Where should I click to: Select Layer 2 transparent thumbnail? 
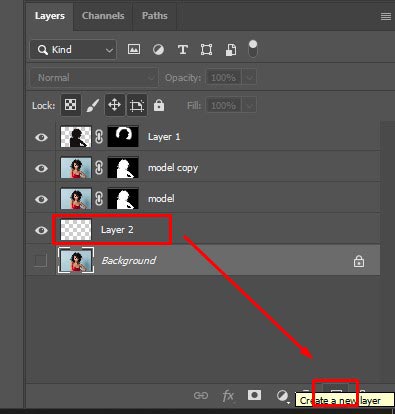pos(76,229)
